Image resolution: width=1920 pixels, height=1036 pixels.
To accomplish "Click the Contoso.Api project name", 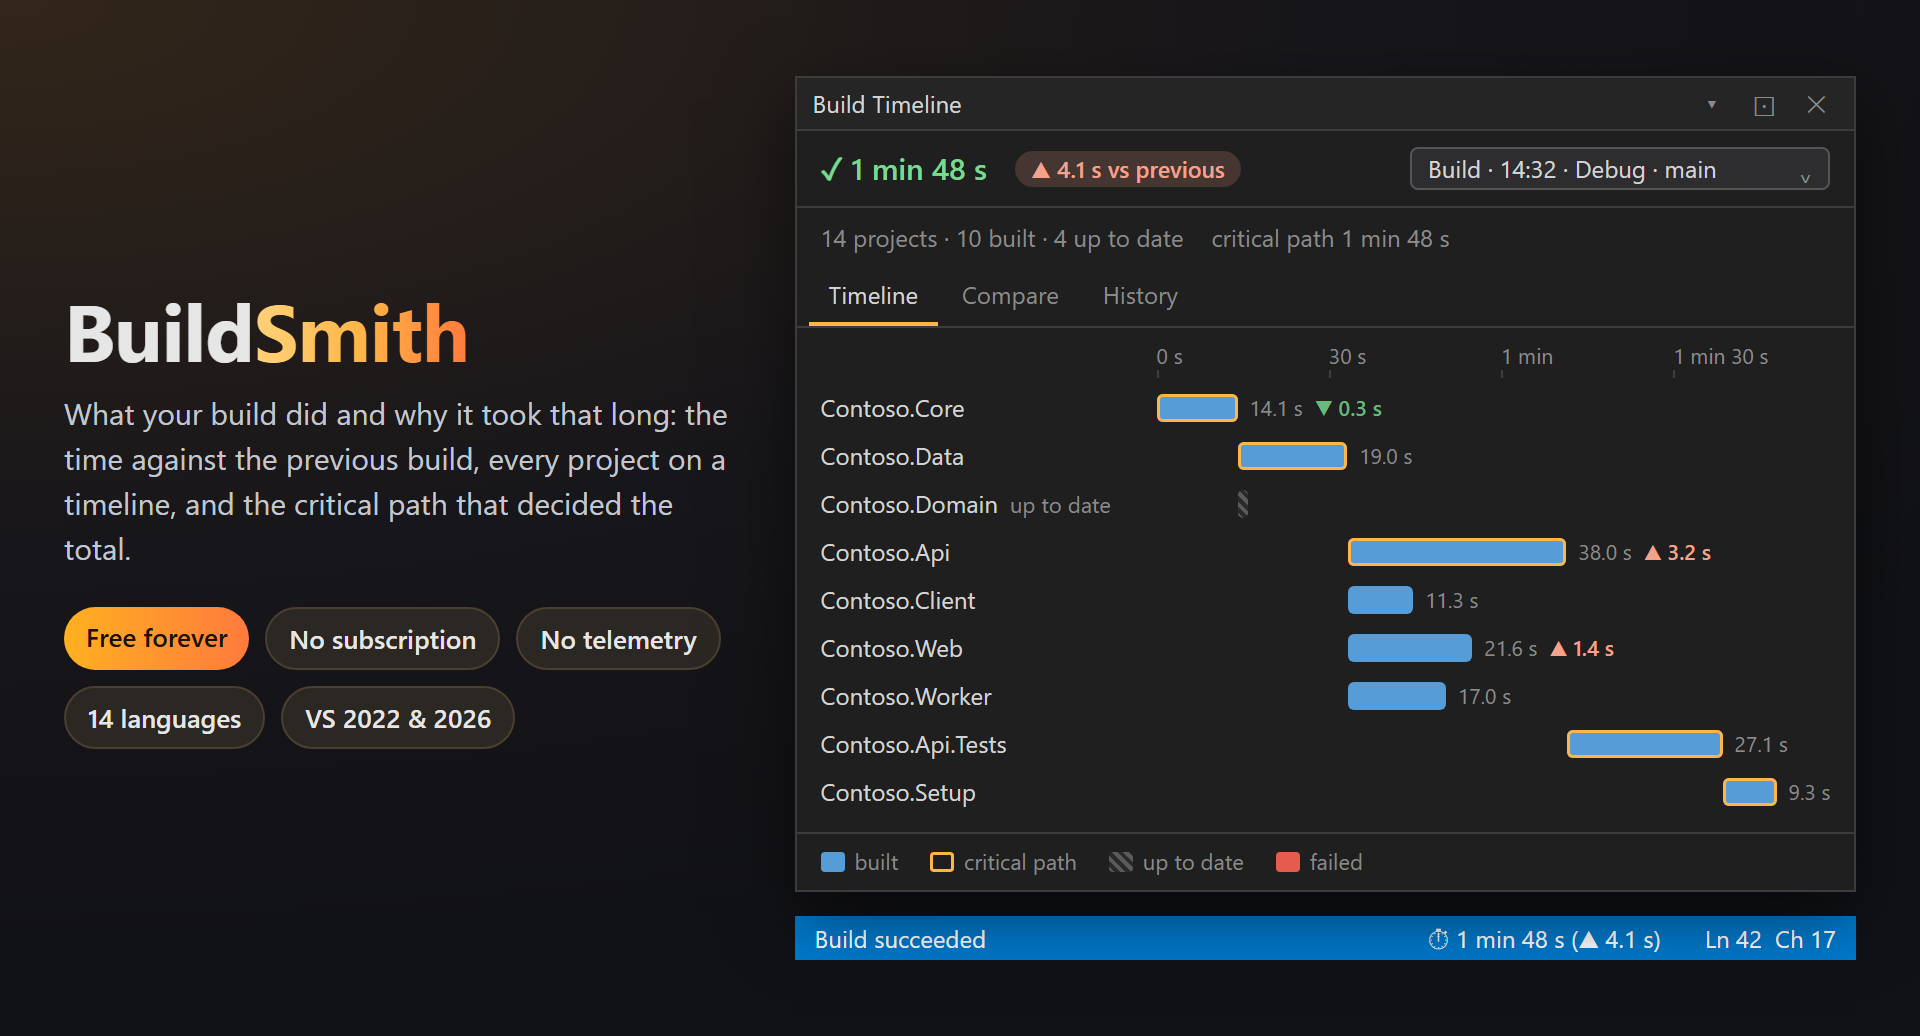I will tap(885, 553).
